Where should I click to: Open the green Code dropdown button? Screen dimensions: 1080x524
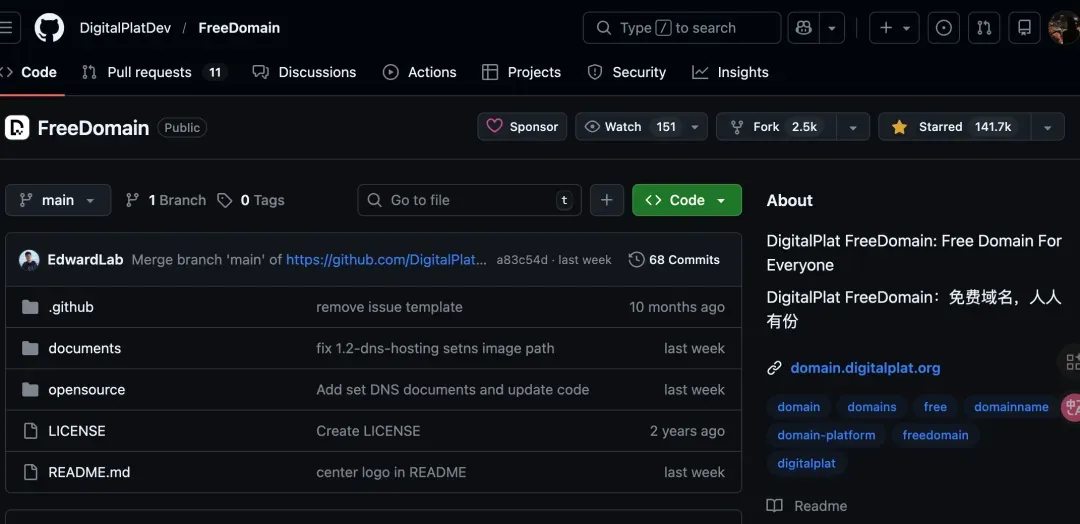pos(687,200)
